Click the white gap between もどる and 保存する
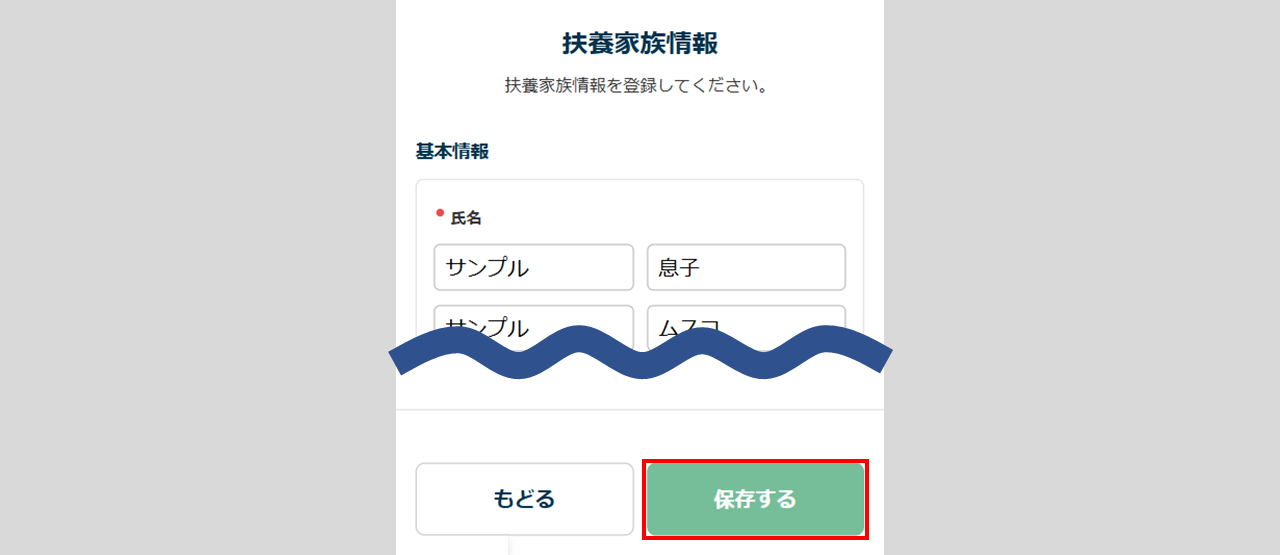The image size is (1280, 555). 640,499
